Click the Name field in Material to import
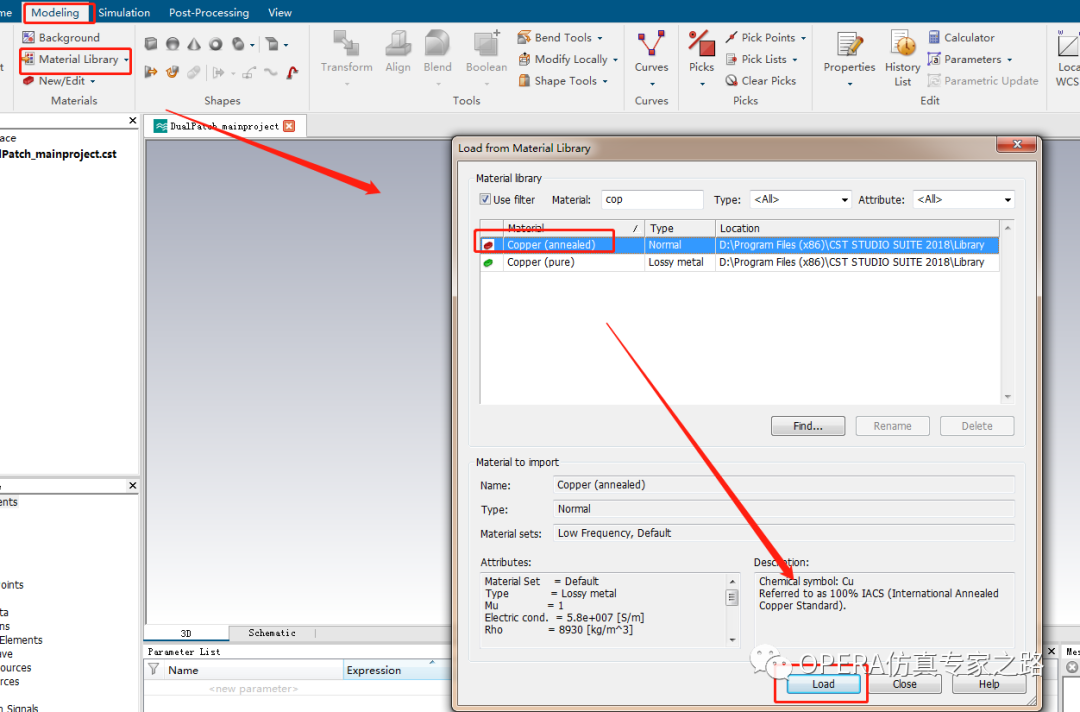This screenshot has width=1080, height=712. point(783,485)
